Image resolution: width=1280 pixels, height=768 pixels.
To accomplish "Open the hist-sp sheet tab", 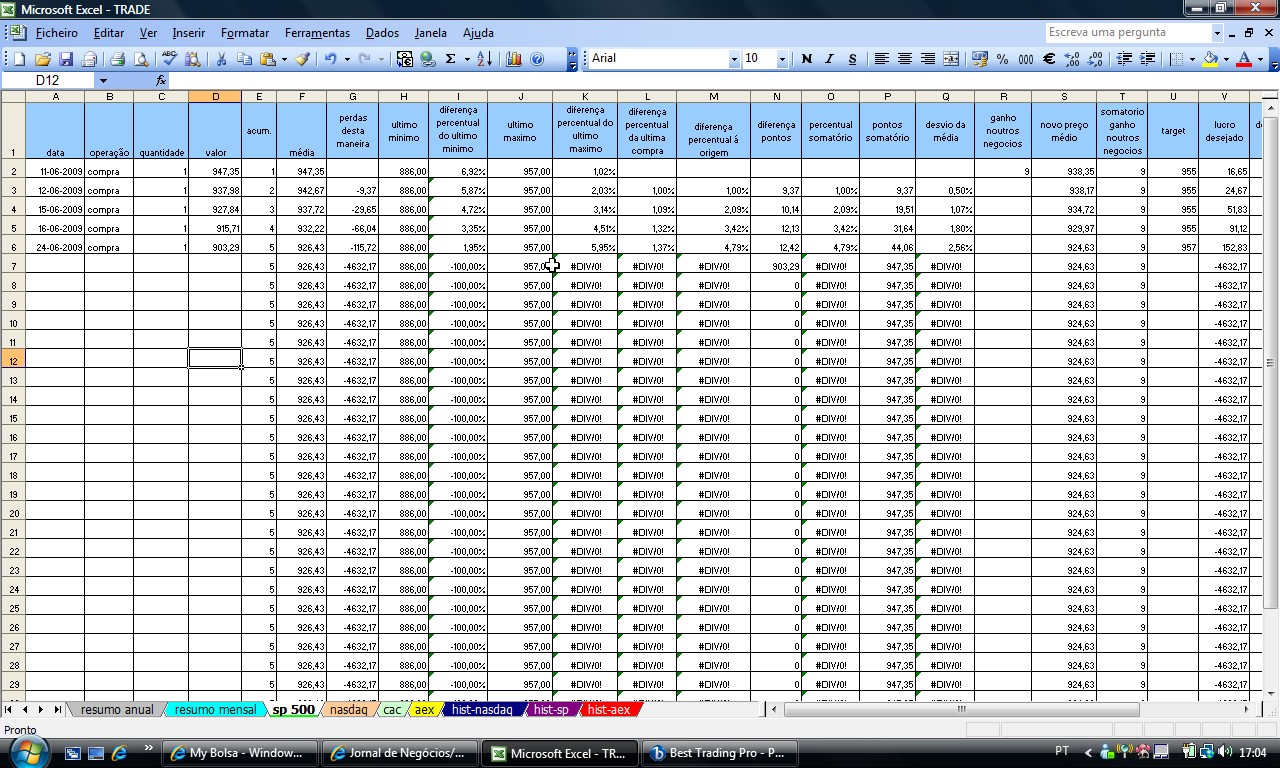I will coord(551,709).
